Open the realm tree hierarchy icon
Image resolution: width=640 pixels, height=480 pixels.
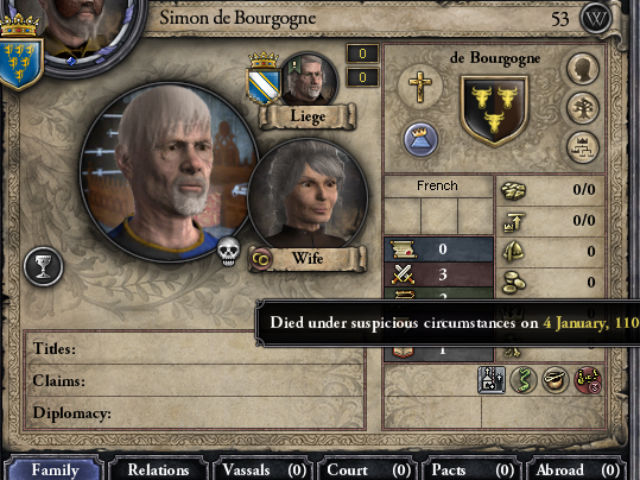click(x=583, y=147)
